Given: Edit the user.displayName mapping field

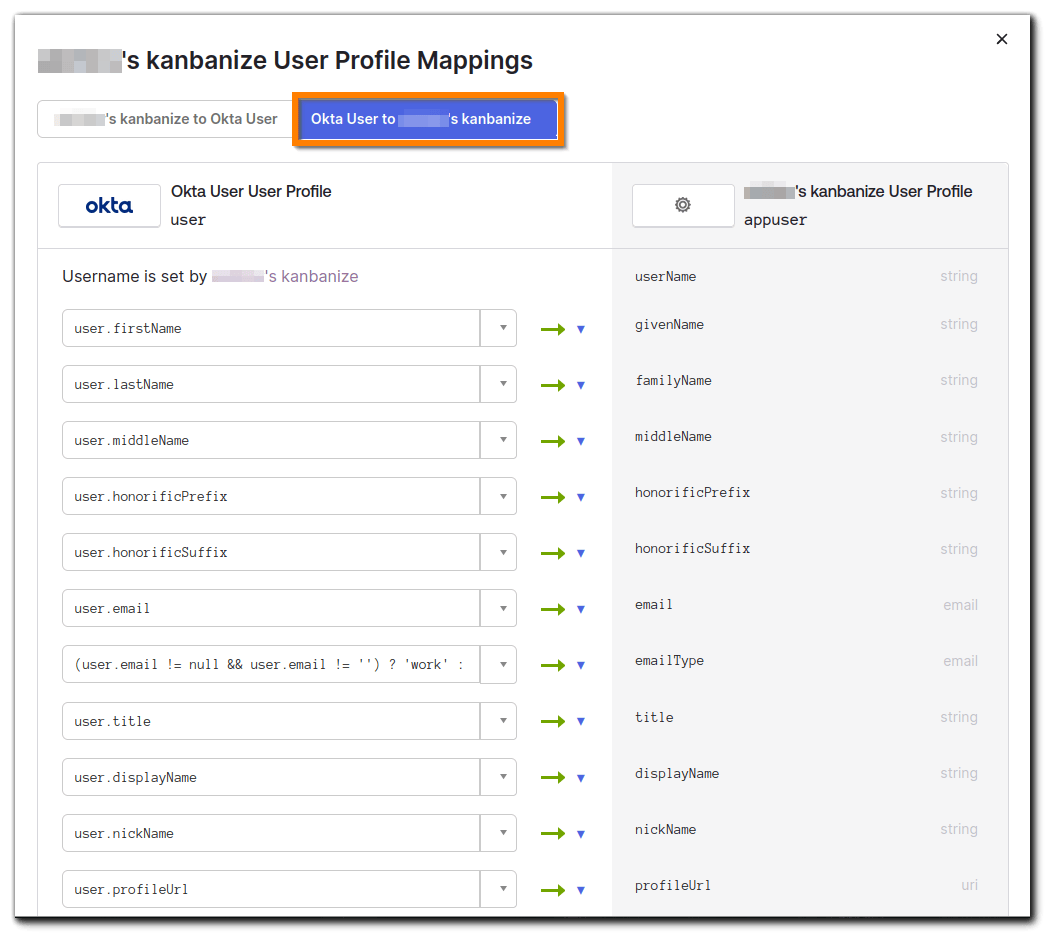Looking at the screenshot, I should coord(271,777).
